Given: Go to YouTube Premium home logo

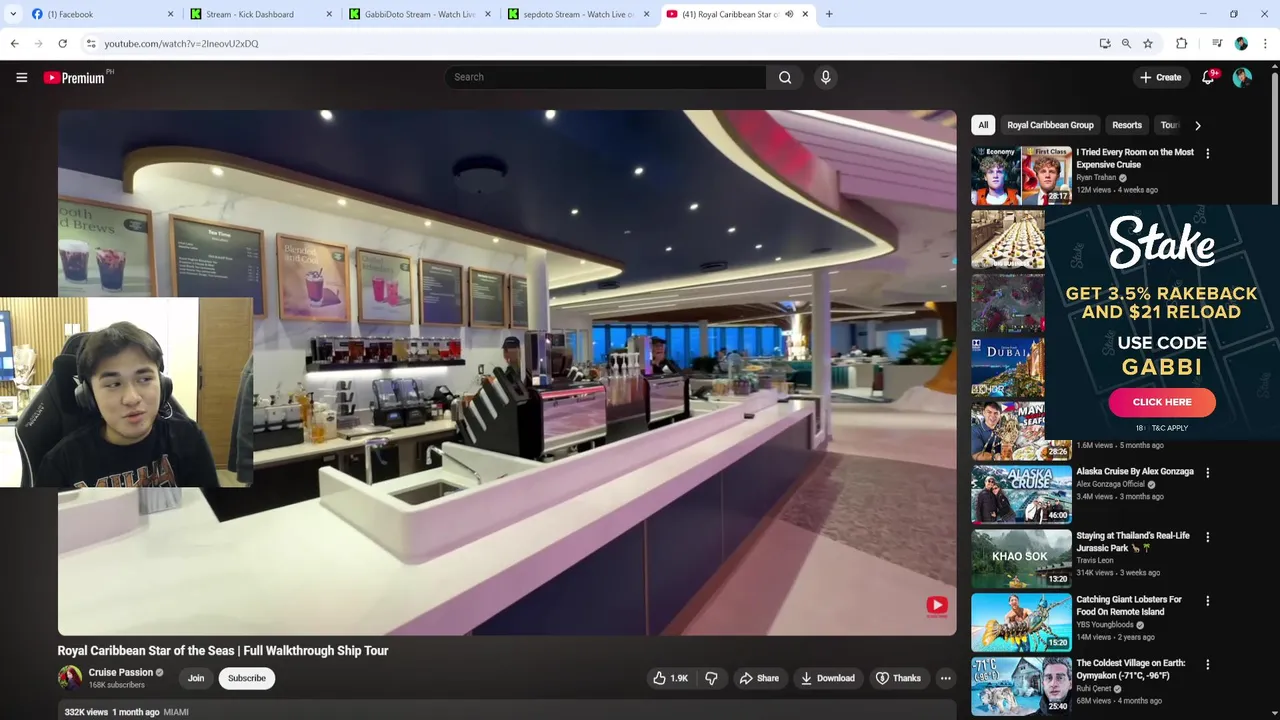Looking at the screenshot, I should tap(74, 77).
